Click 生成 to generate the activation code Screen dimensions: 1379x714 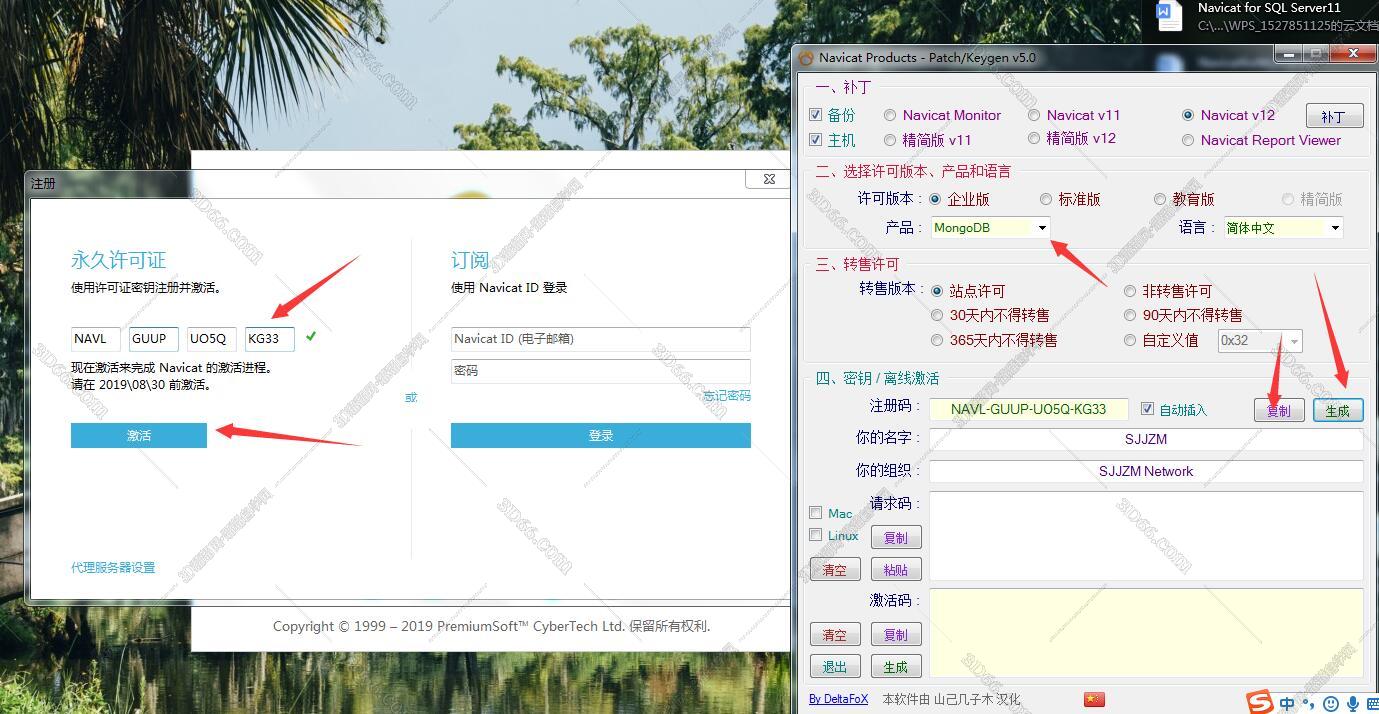[896, 667]
